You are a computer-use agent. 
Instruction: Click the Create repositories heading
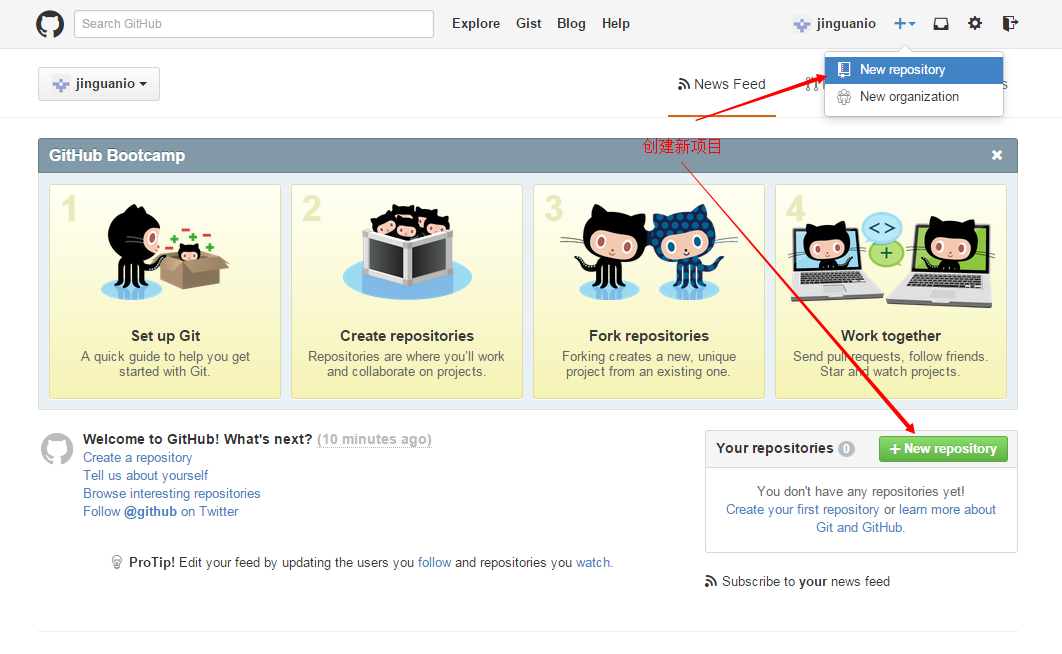407,336
